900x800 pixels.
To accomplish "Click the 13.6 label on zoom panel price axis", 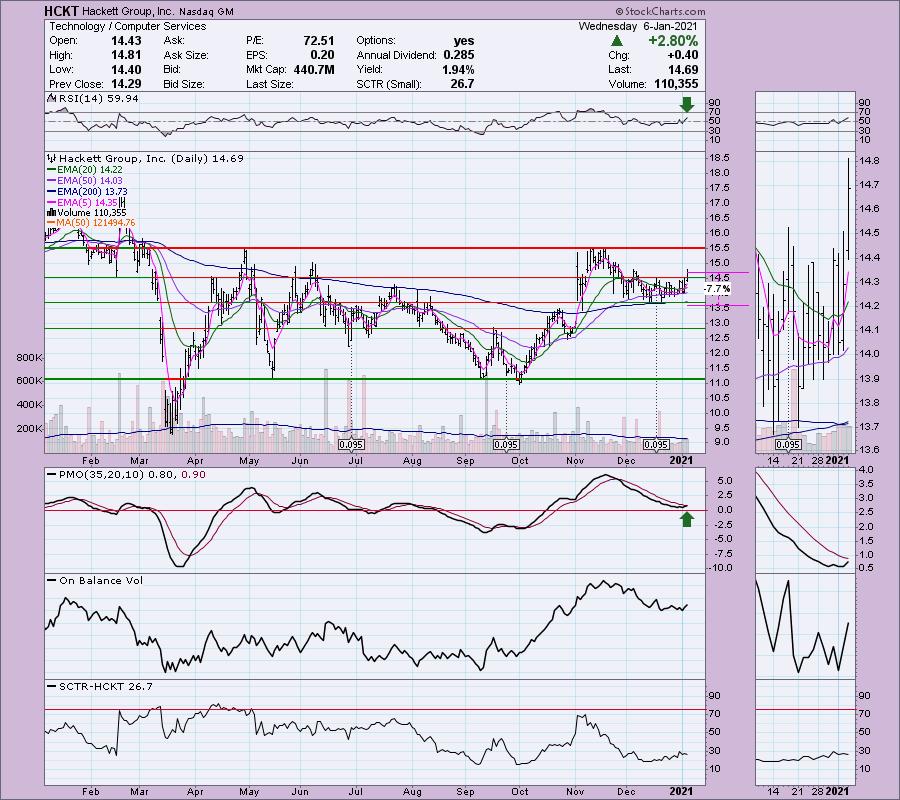I will point(870,450).
